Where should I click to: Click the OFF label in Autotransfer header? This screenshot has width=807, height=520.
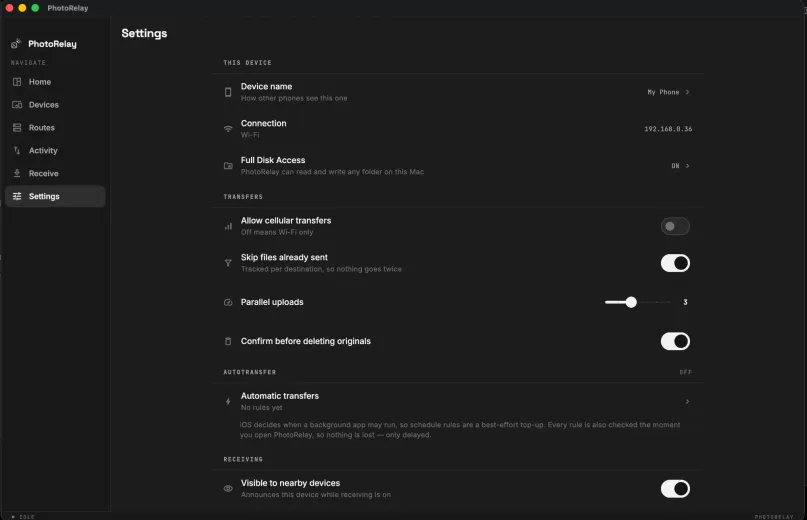pyautogui.click(x=686, y=372)
